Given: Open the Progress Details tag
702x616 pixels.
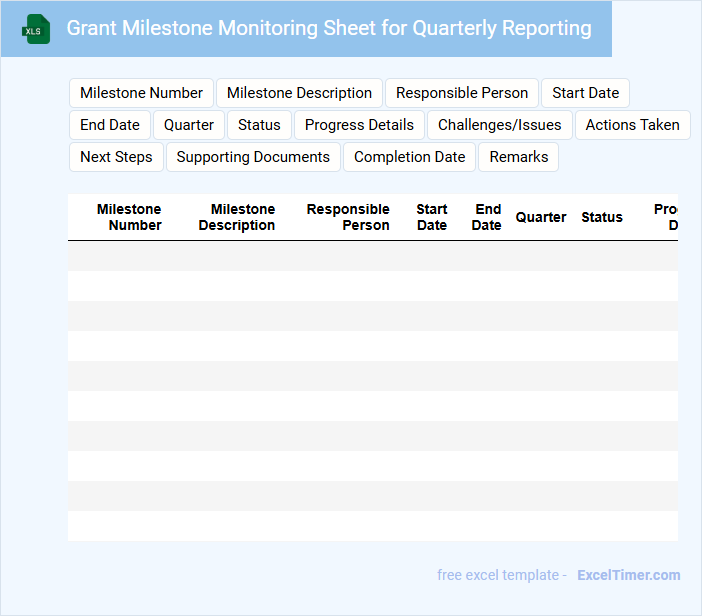Looking at the screenshot, I should coord(359,125).
